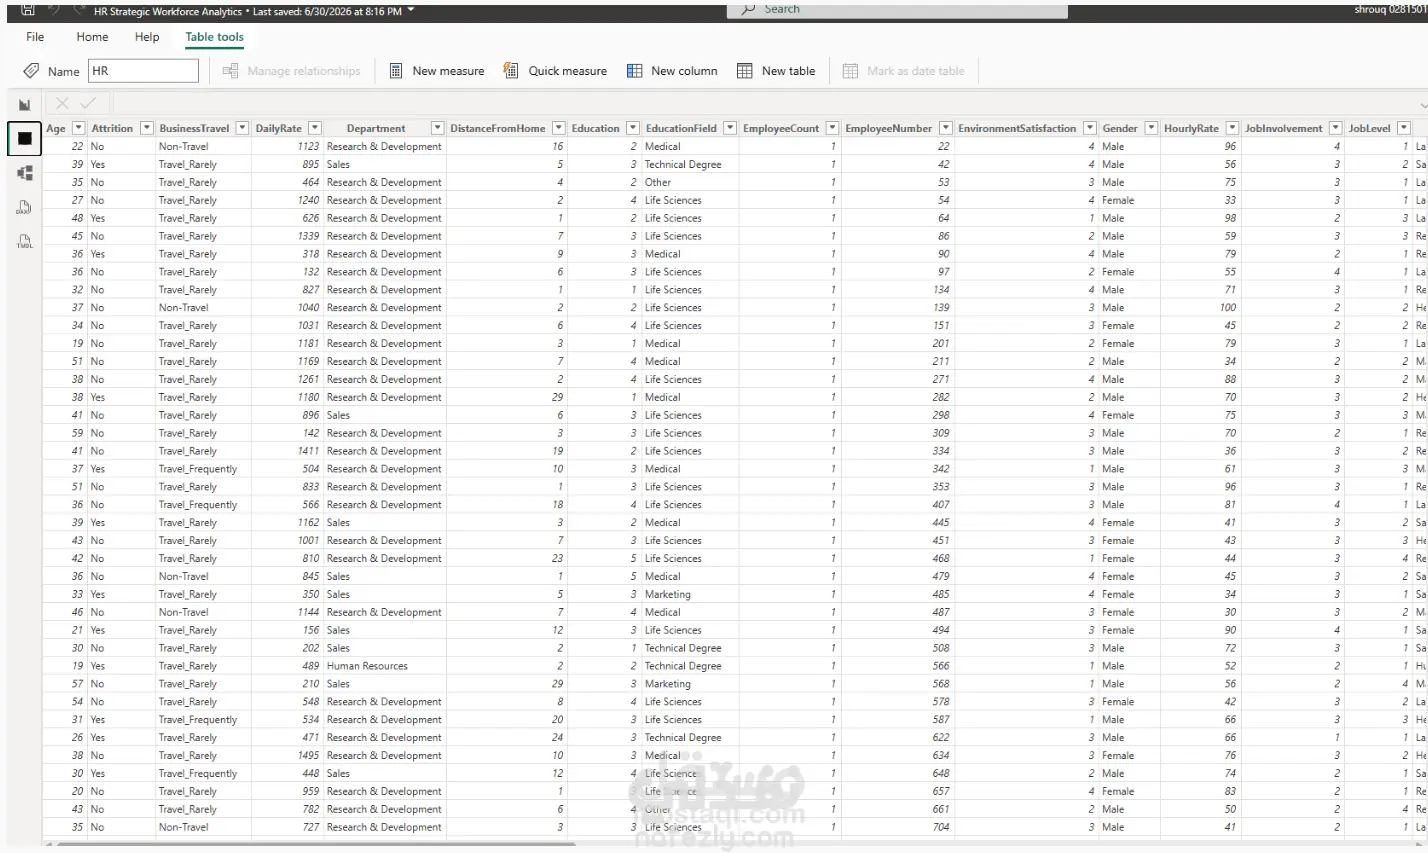The height and width of the screenshot is (853, 1428).
Task: Click the New measure button label
Action: coord(448,71)
